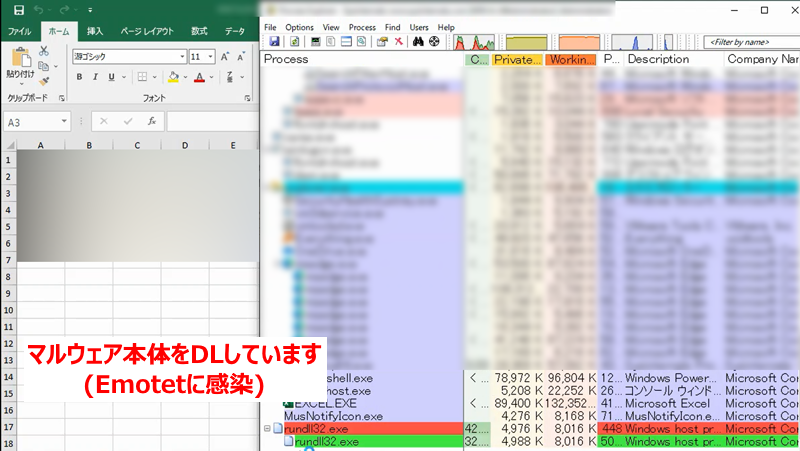This screenshot has width=800, height=451.
Task: Open Process Explorer Find menu
Action: 392,28
